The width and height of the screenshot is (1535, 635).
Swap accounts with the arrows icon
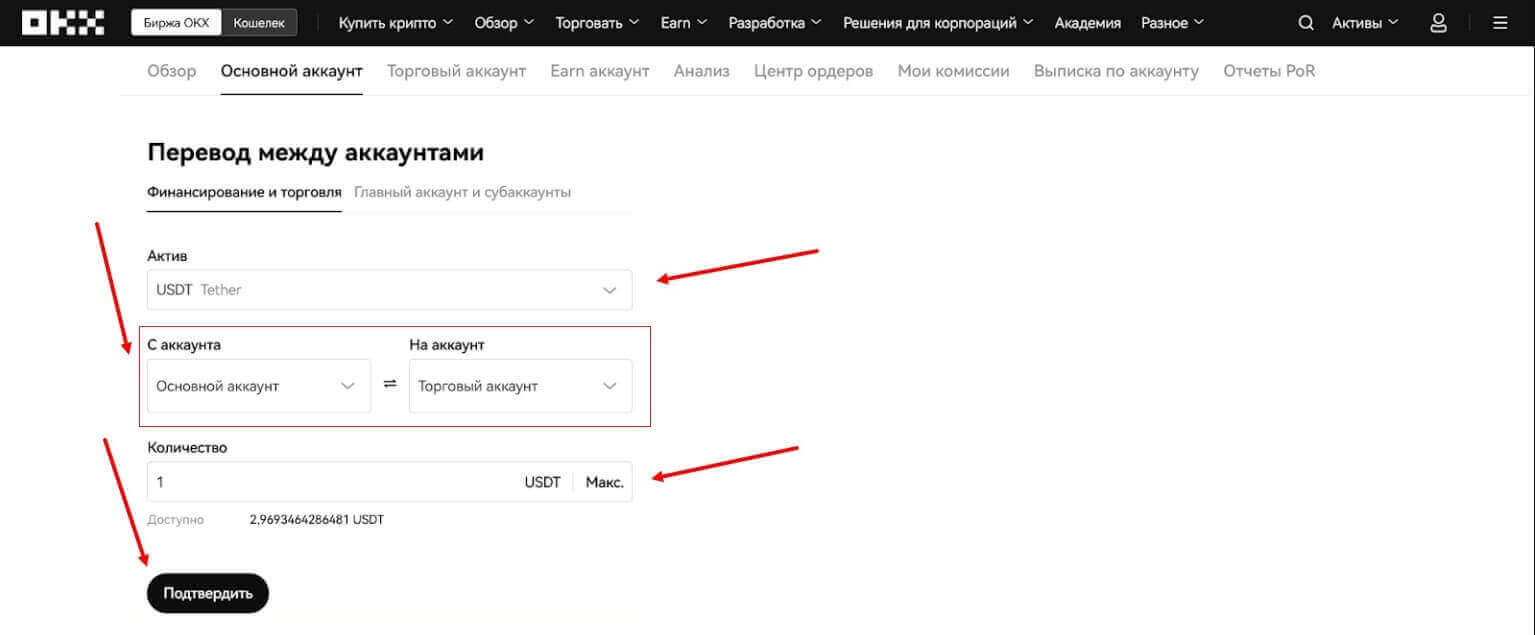pyautogui.click(x=390, y=385)
